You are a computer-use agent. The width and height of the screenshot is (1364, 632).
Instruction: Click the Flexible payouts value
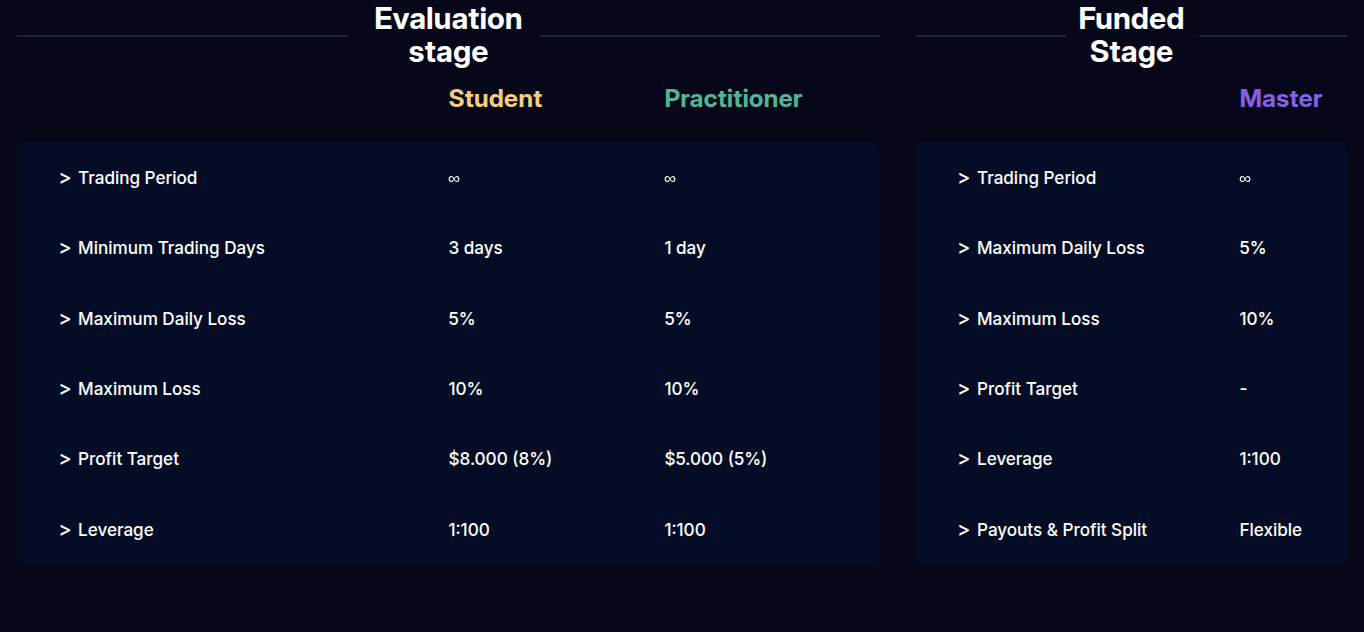[x=1270, y=530]
